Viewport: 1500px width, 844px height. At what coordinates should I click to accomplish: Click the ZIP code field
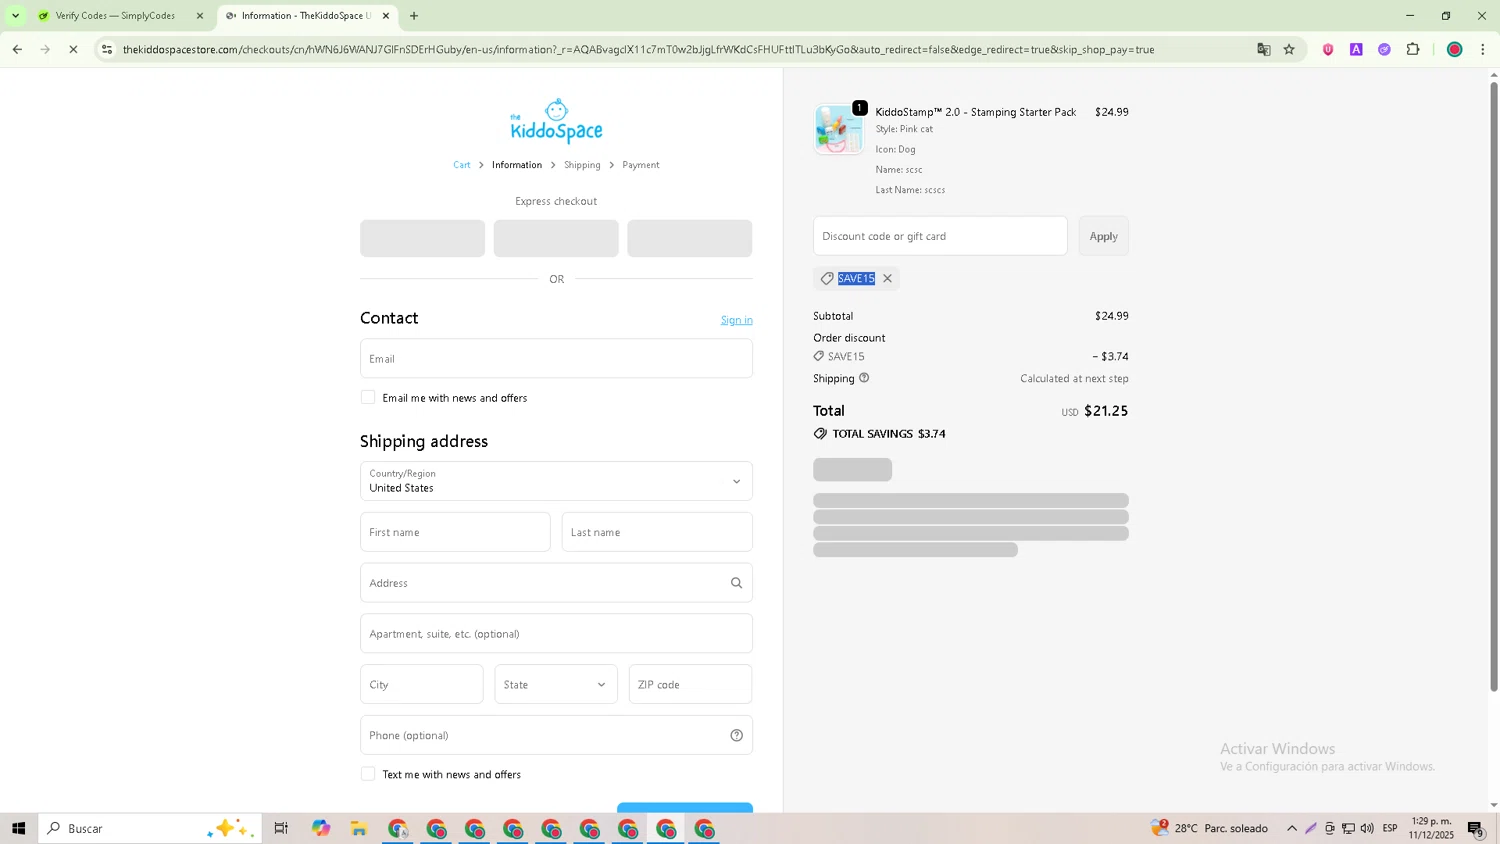690,685
